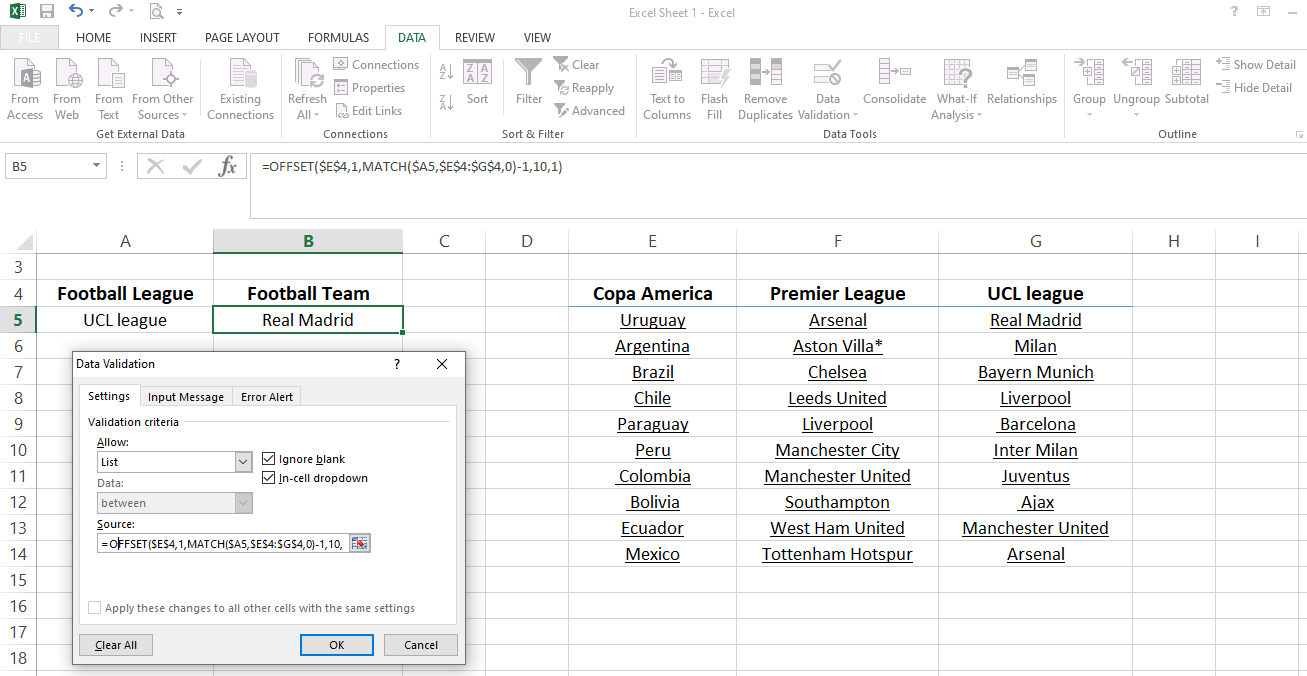Click the Consolidate icon
Screen dimensions: 1307x676
tap(894, 76)
